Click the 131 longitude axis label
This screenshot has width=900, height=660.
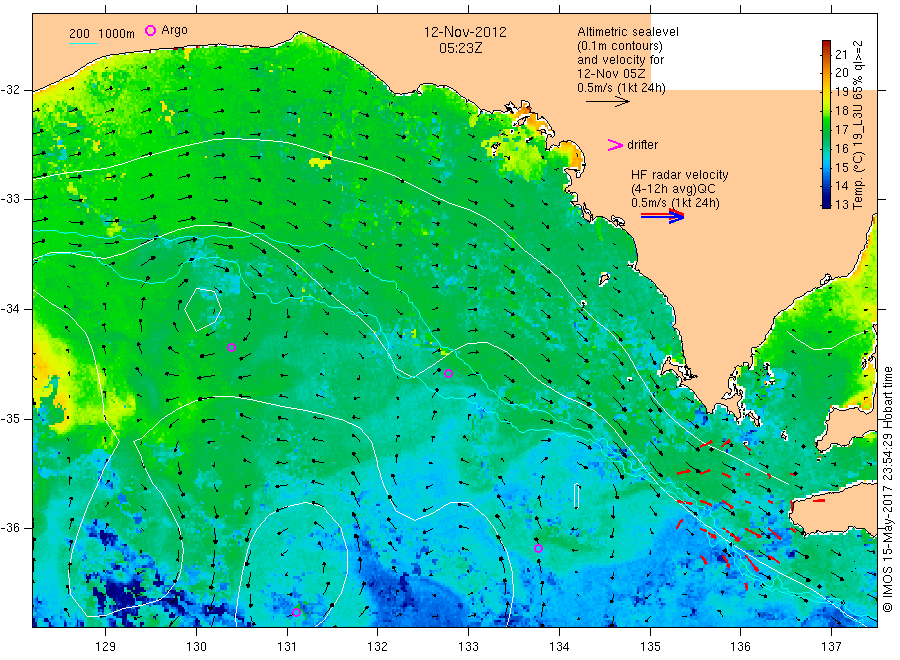[287, 647]
